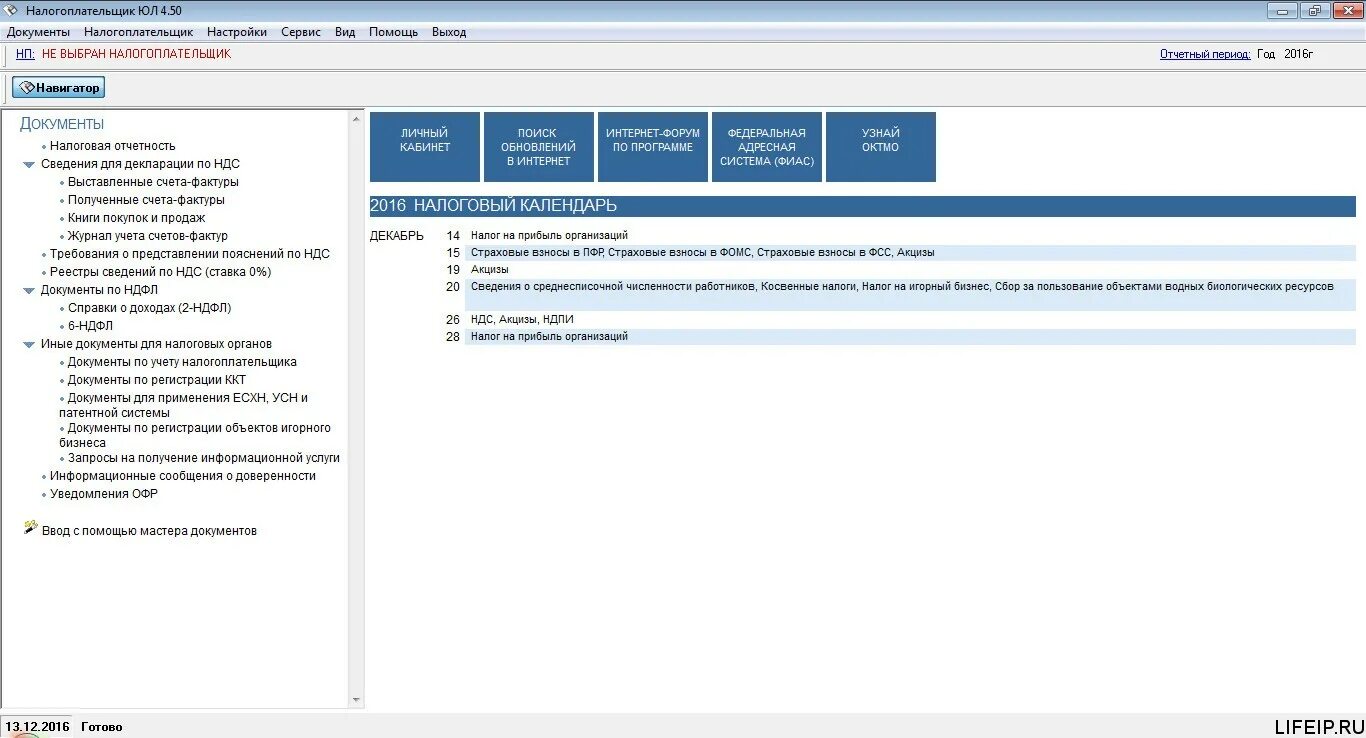Open Интернет-форум по программе tile

[653, 147]
